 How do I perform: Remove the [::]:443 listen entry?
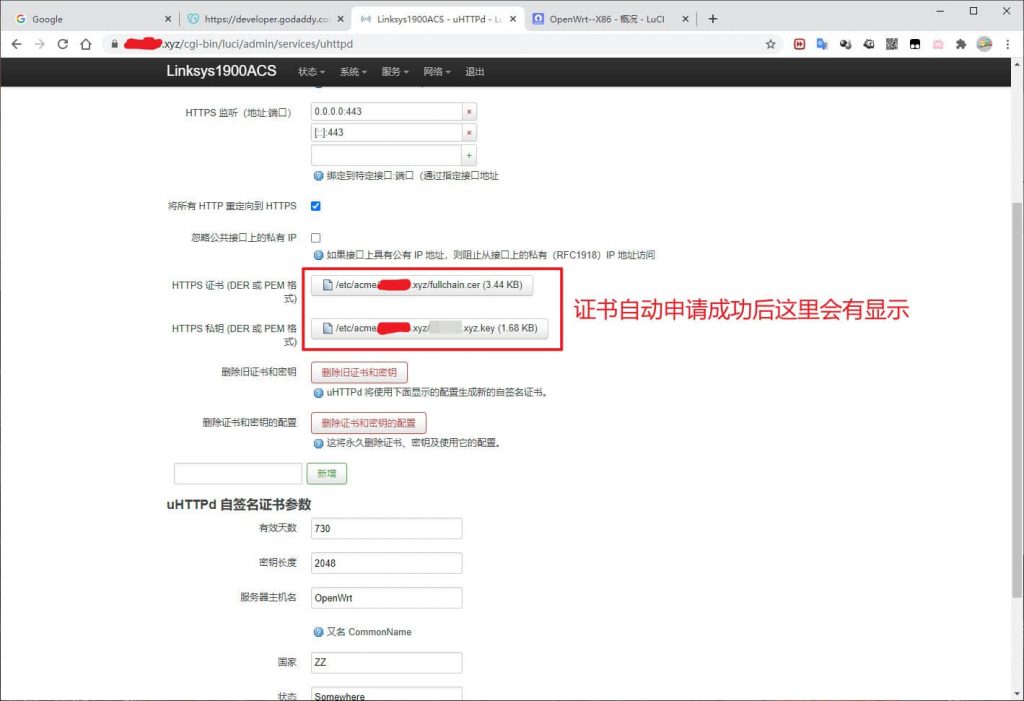[469, 133]
